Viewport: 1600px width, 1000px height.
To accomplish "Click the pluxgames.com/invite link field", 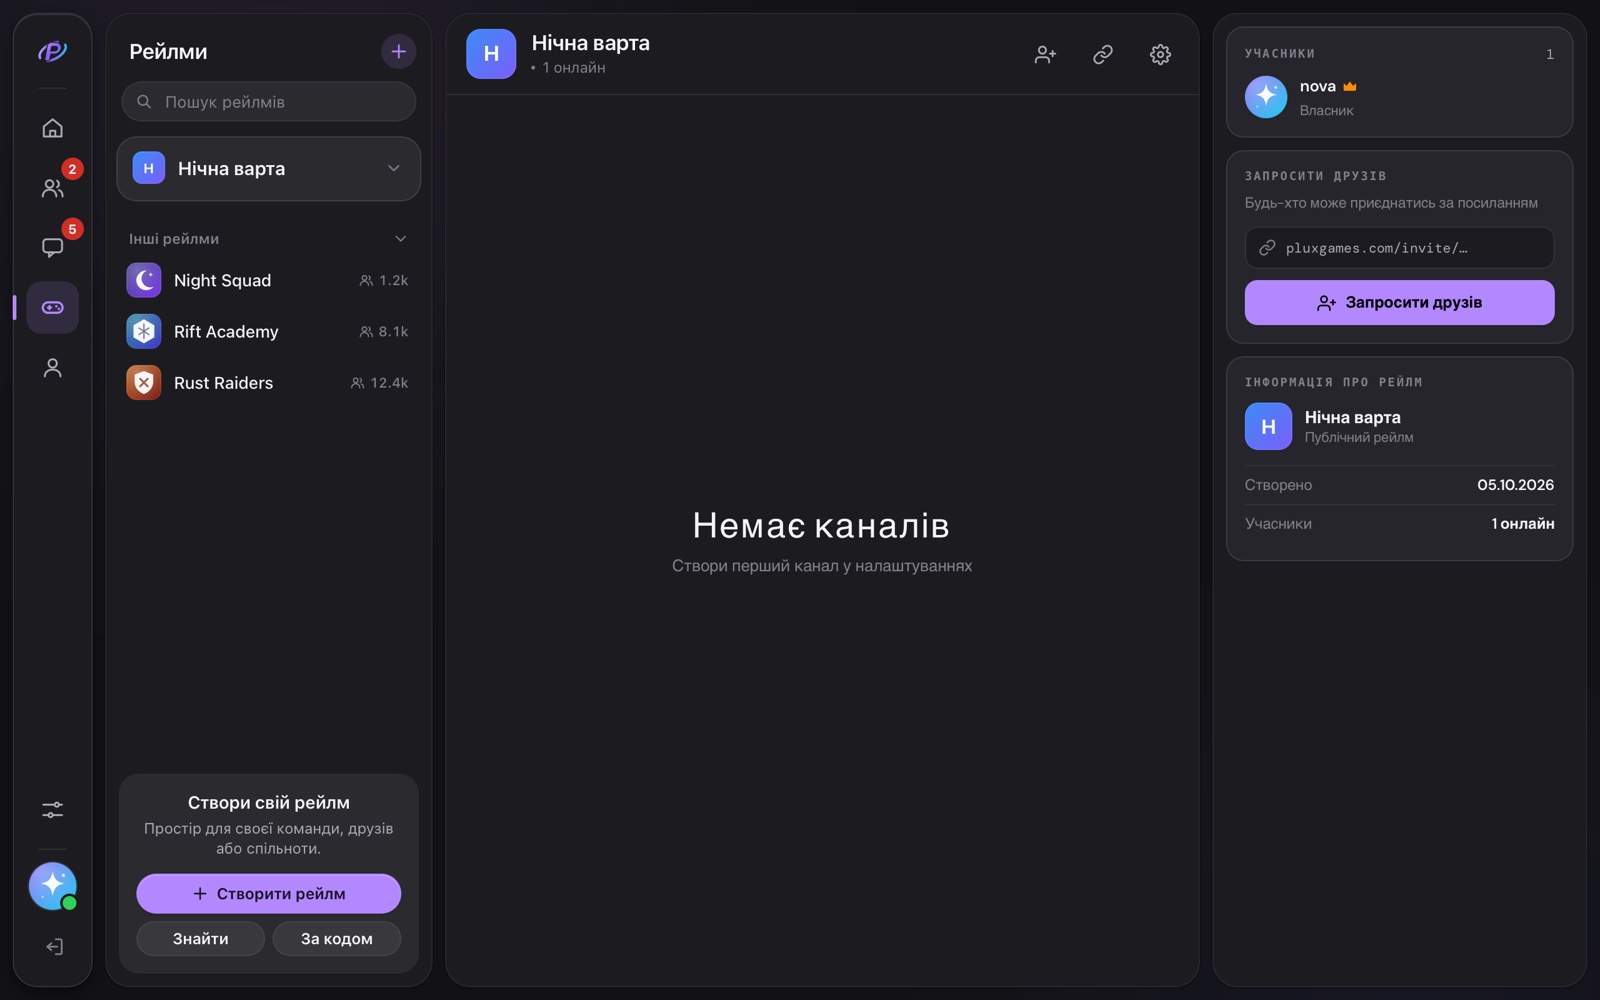I will point(1399,248).
